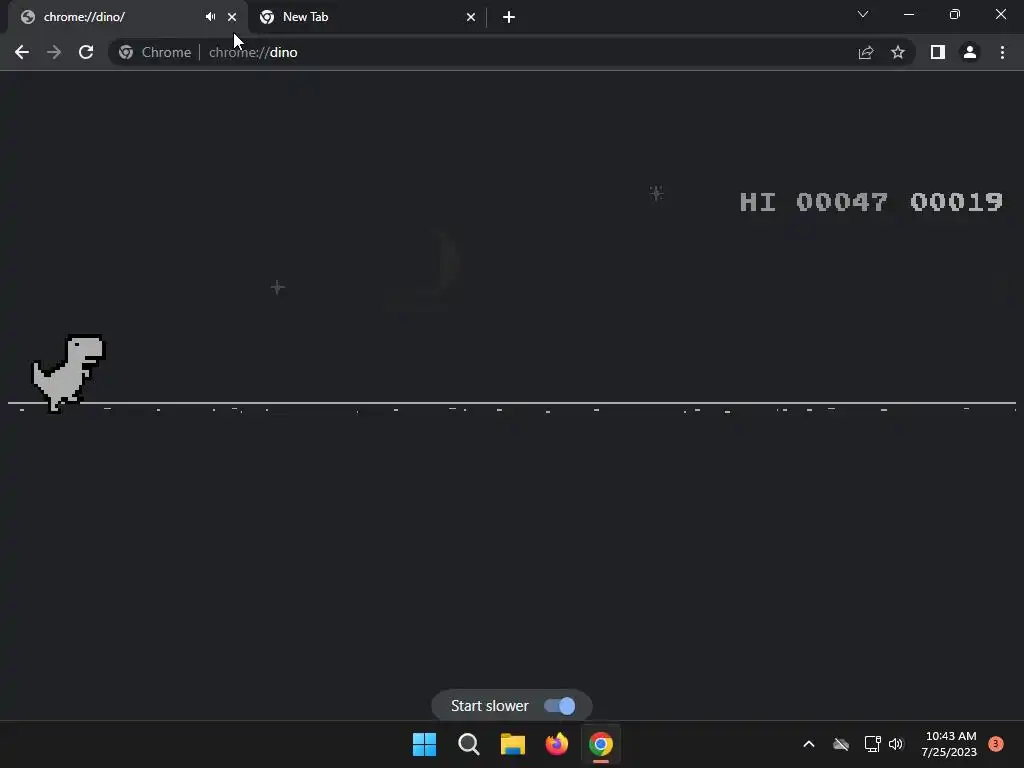Open network status tray icon
Image resolution: width=1024 pixels, height=768 pixels.
pos(872,744)
